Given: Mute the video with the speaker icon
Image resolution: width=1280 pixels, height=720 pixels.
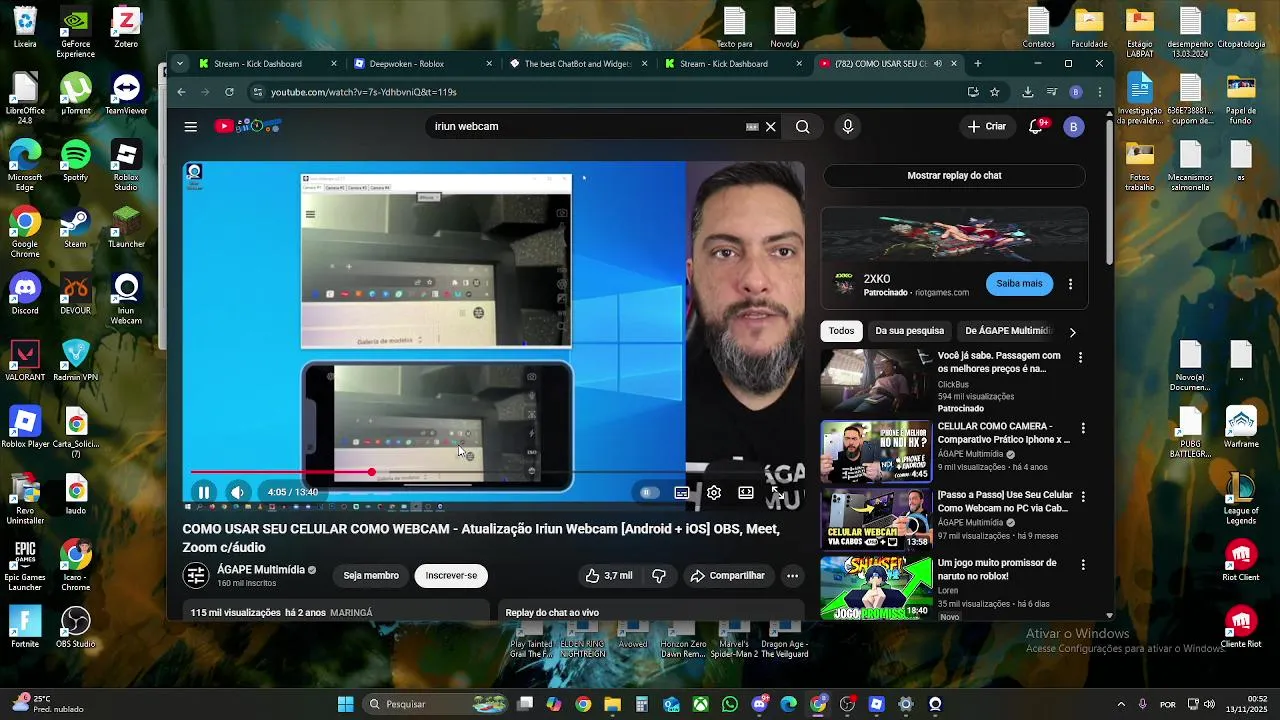Looking at the screenshot, I should [x=237, y=492].
